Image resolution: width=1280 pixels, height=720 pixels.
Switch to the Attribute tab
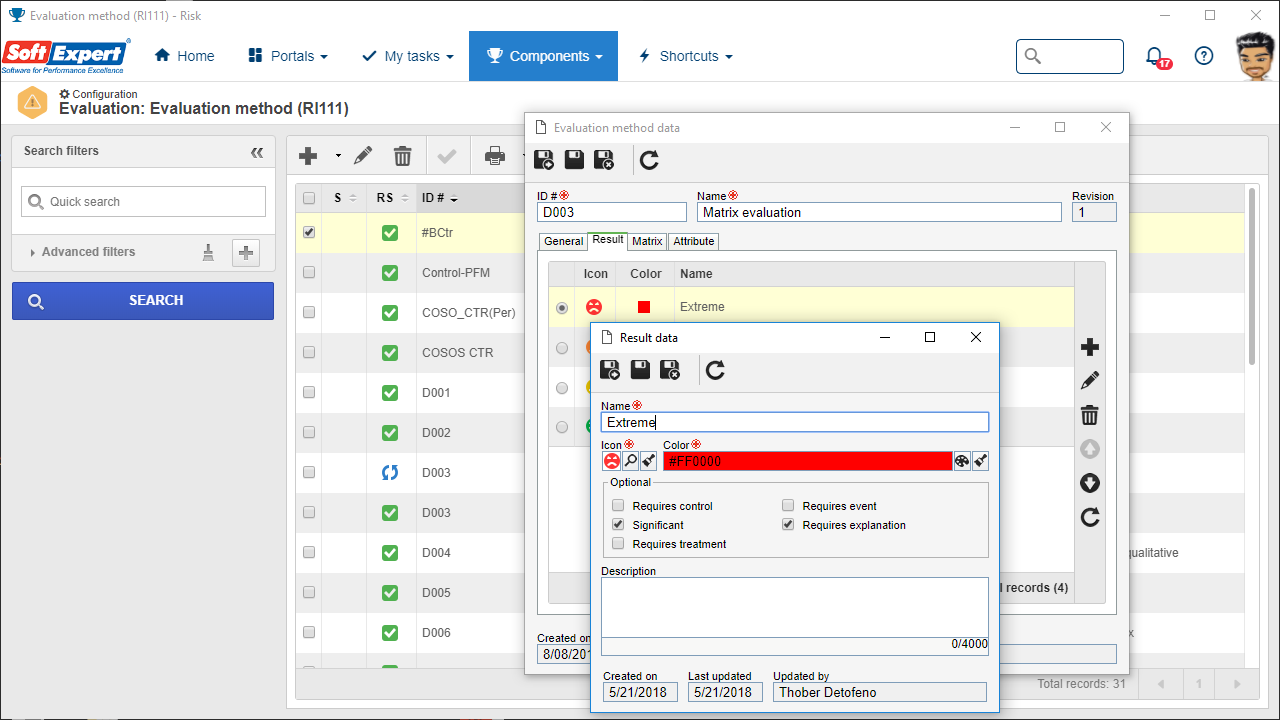coord(693,241)
